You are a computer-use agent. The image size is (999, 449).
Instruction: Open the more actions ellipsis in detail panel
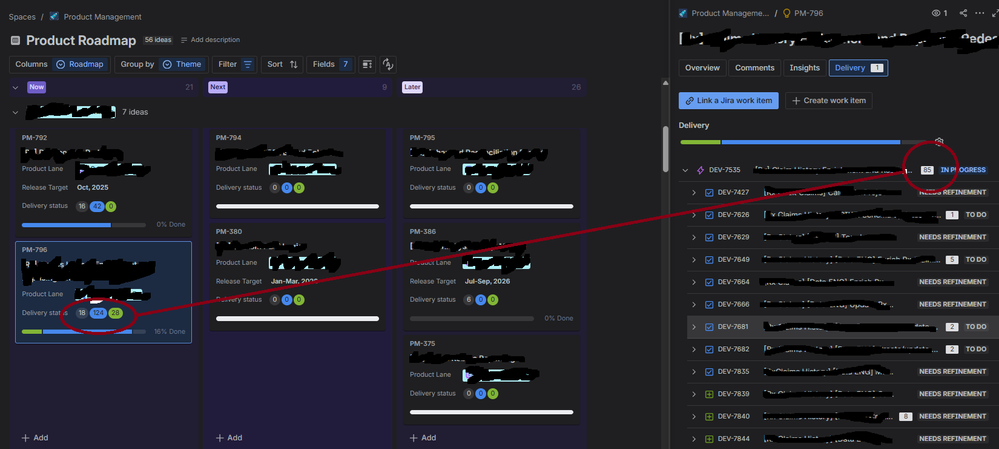(x=980, y=13)
